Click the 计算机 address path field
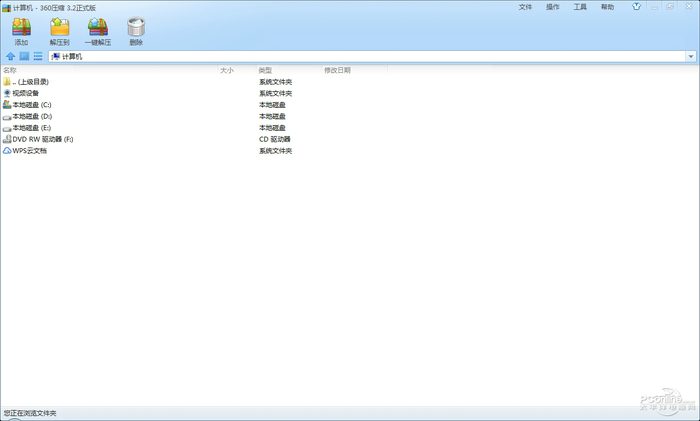 pos(367,56)
